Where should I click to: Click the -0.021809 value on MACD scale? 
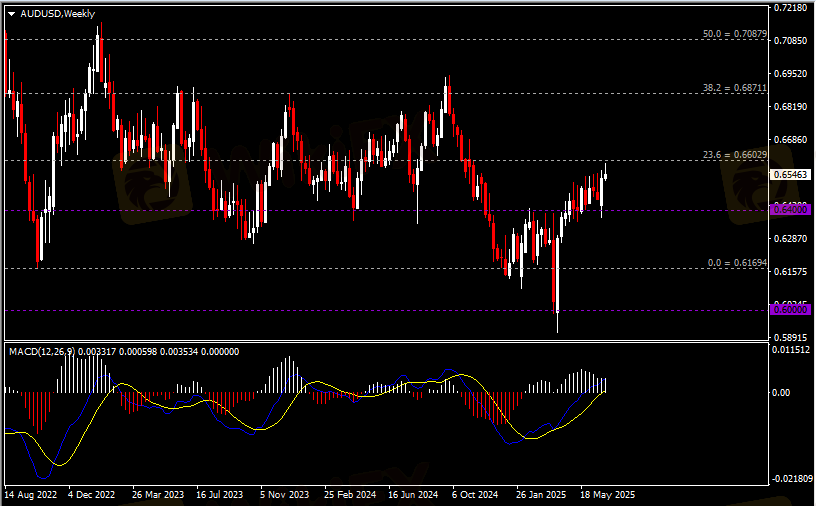click(791, 479)
